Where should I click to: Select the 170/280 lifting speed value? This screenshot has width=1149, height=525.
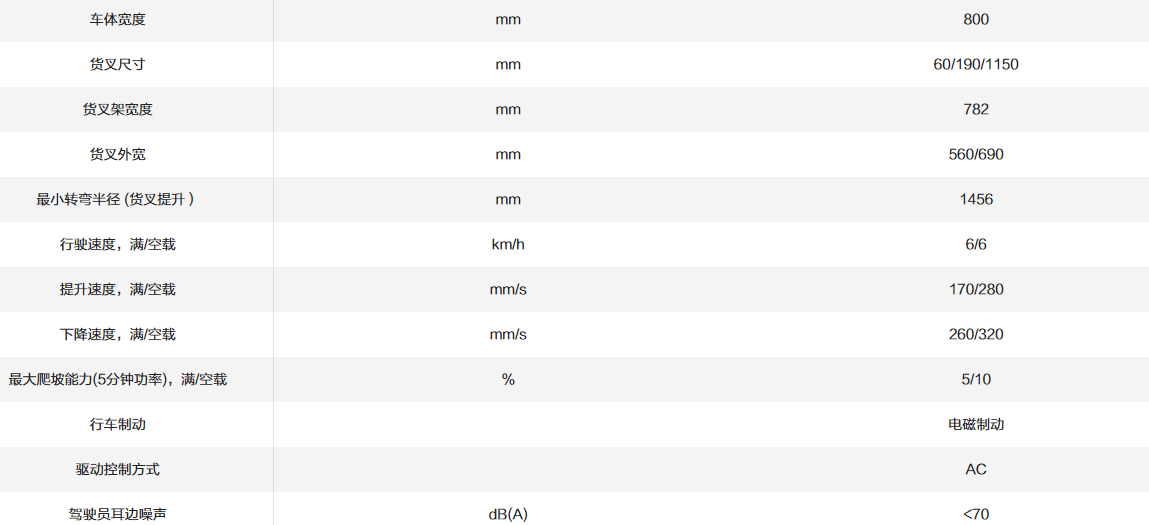tap(975, 290)
